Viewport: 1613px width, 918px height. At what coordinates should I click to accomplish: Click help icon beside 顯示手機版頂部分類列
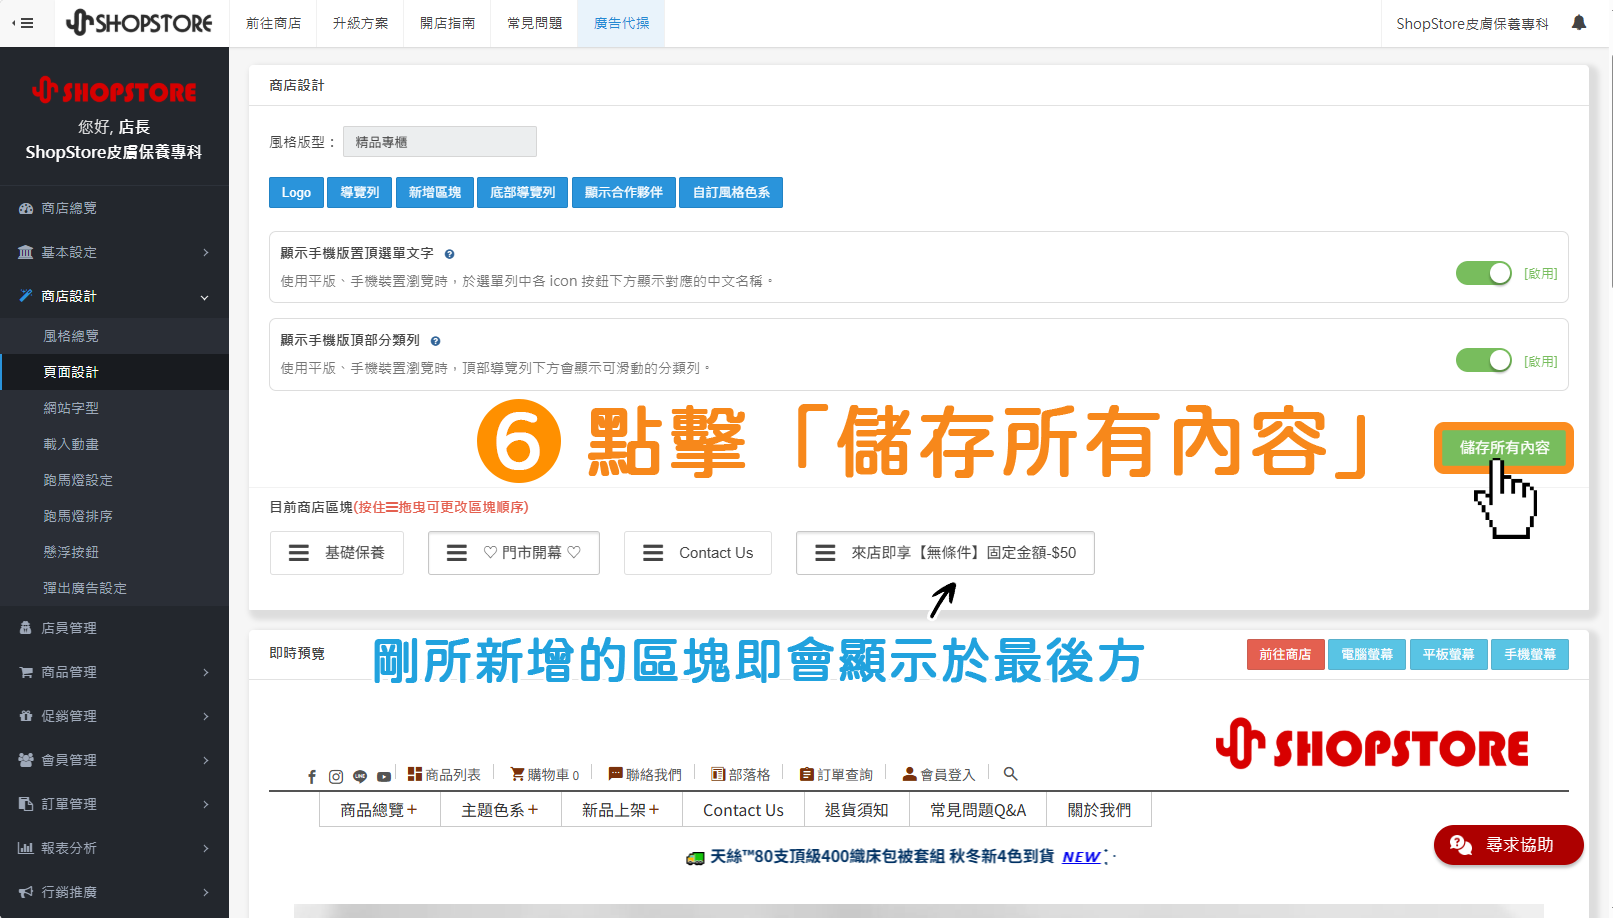[435, 341]
